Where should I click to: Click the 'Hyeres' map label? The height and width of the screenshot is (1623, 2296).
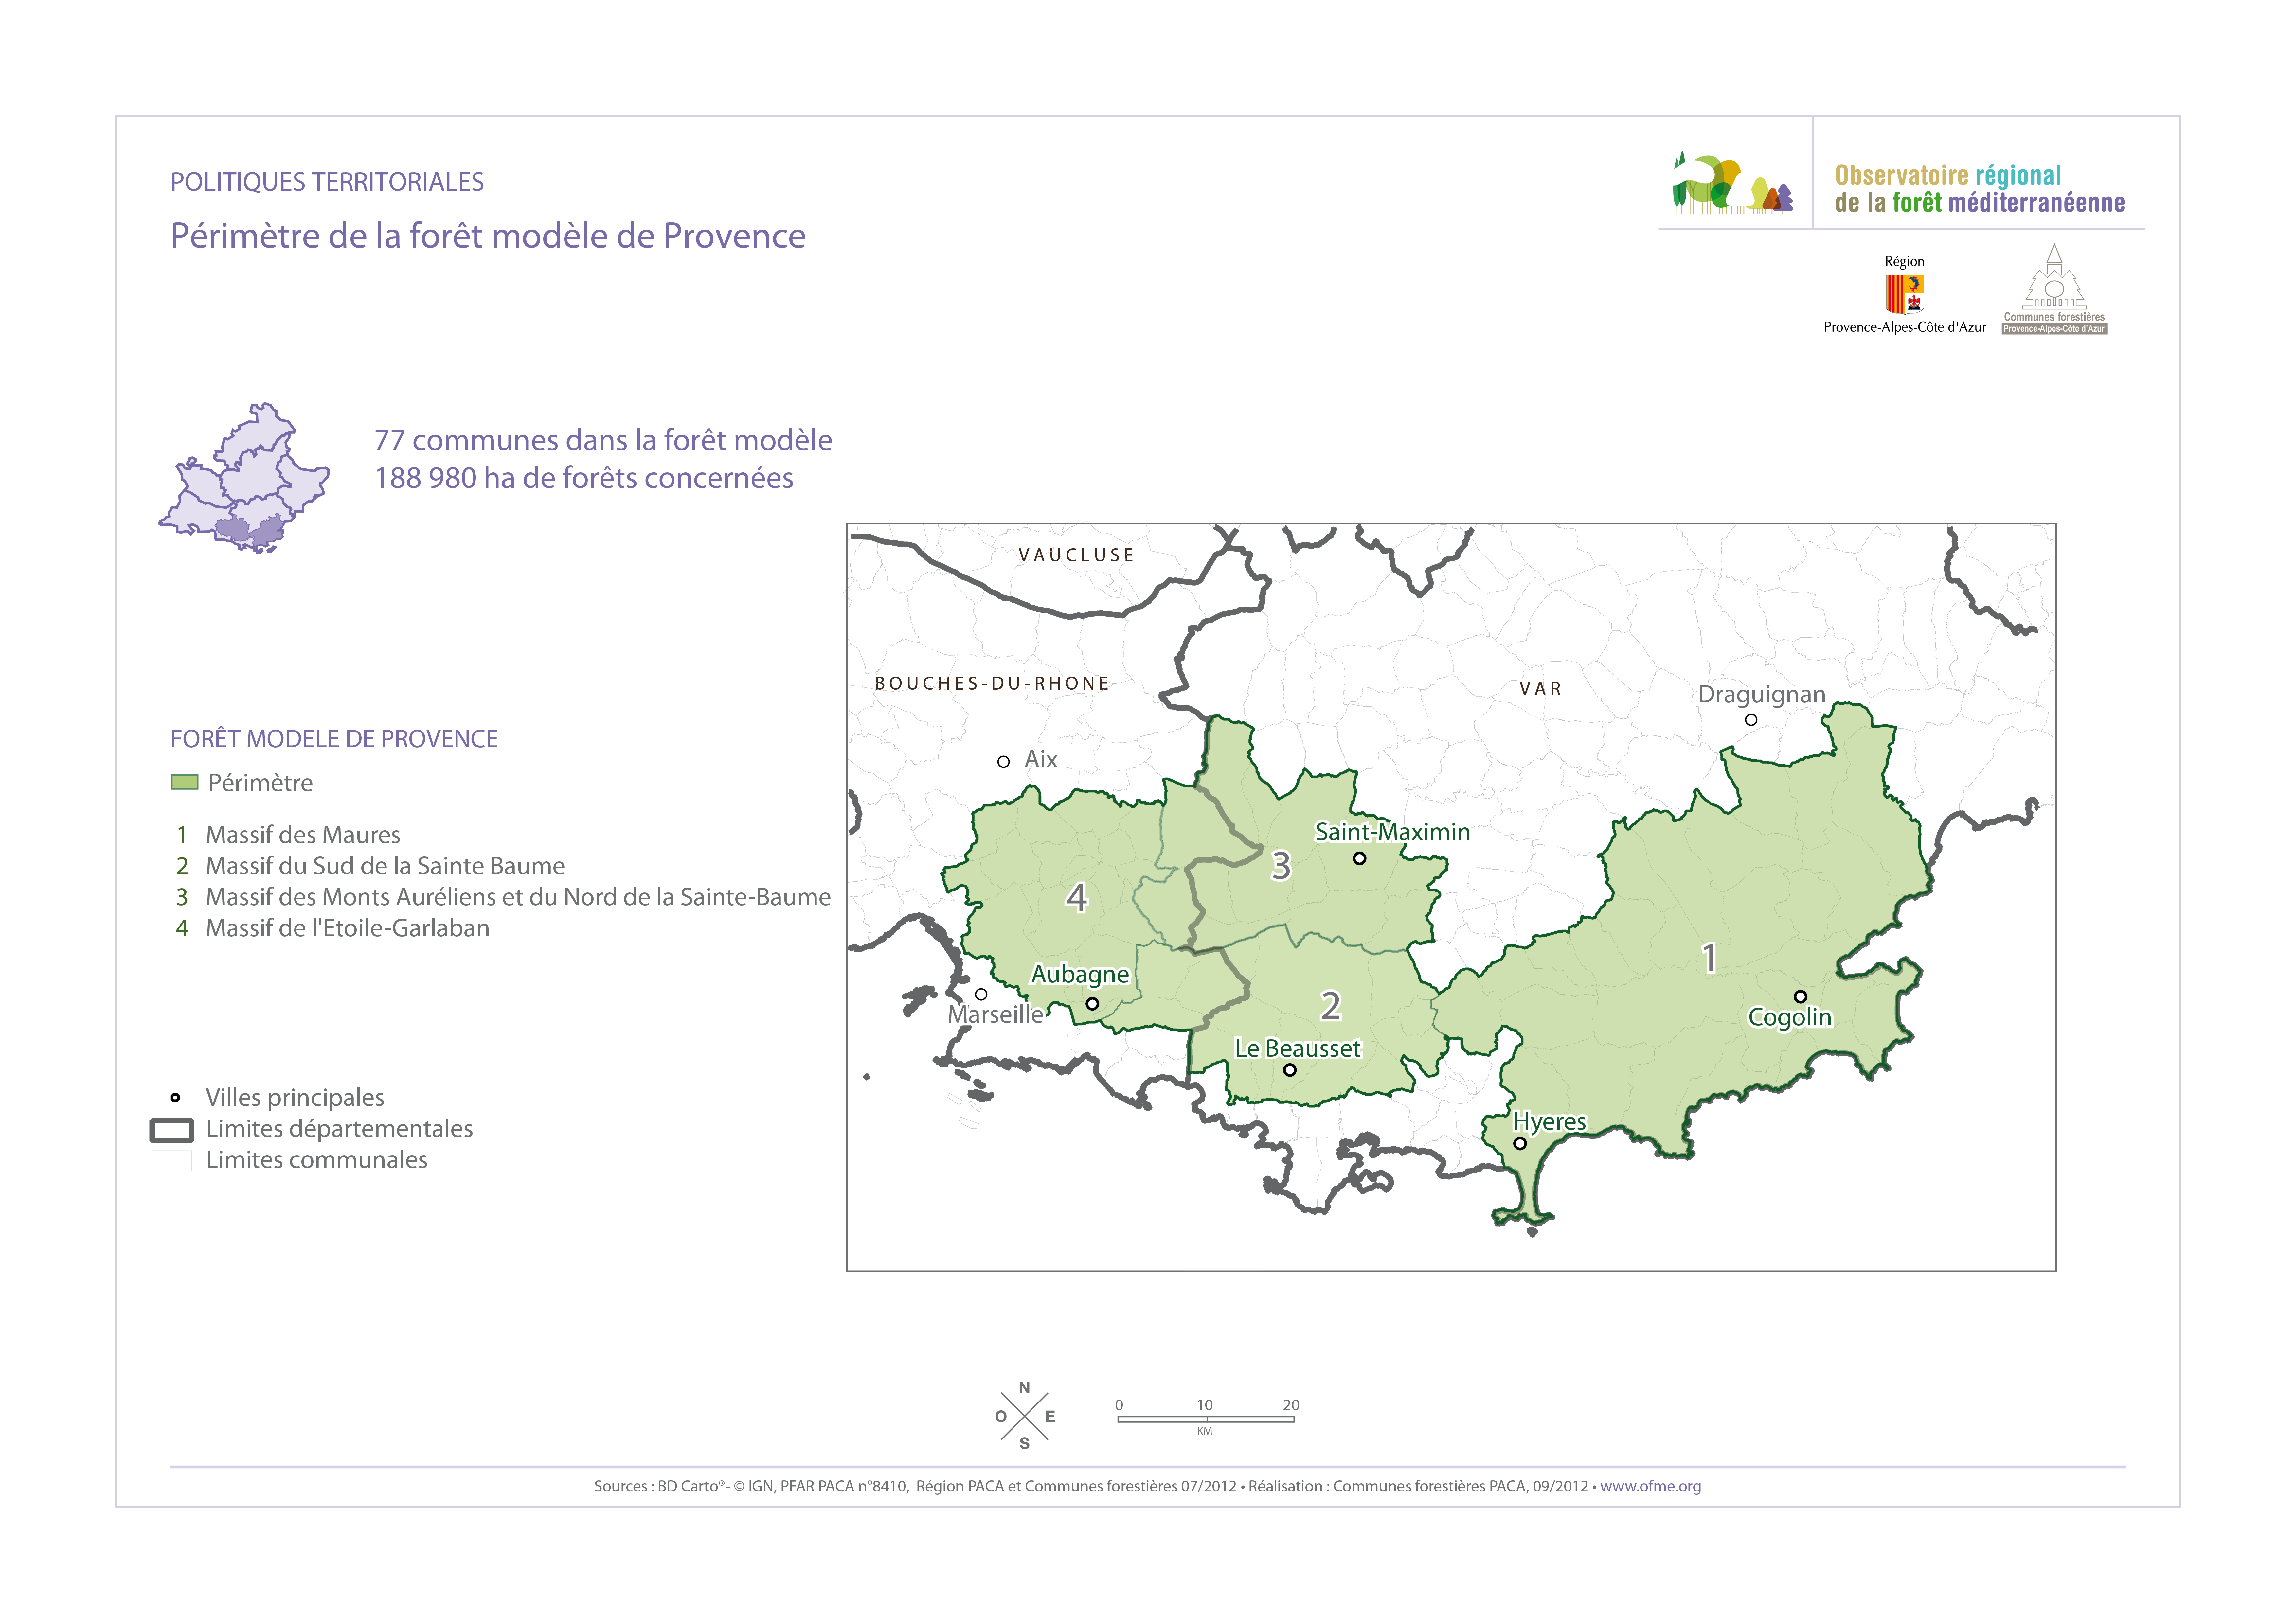pyautogui.click(x=1550, y=1122)
